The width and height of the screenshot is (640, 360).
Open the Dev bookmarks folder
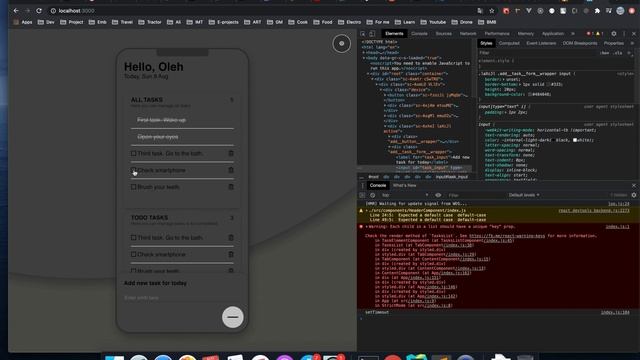[x=46, y=22]
